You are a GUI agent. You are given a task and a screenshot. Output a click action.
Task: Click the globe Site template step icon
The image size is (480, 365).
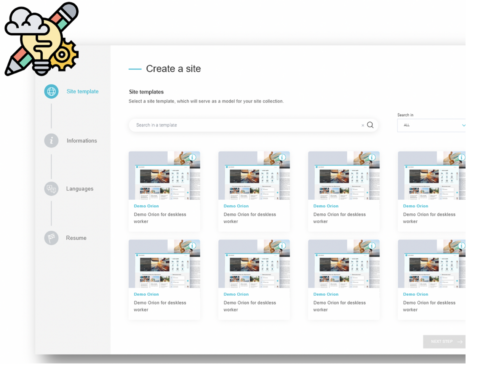(51, 91)
